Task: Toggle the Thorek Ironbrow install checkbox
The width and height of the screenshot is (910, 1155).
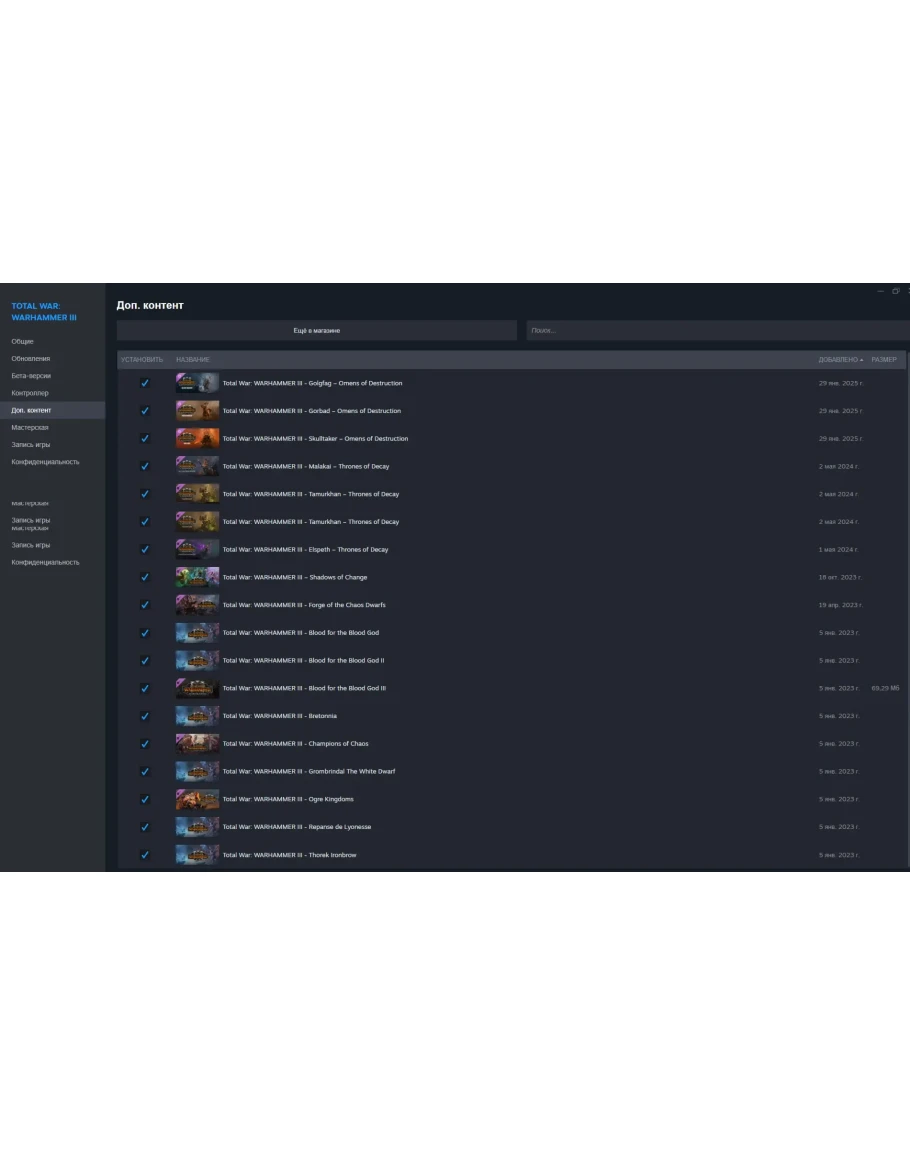Action: (145, 855)
